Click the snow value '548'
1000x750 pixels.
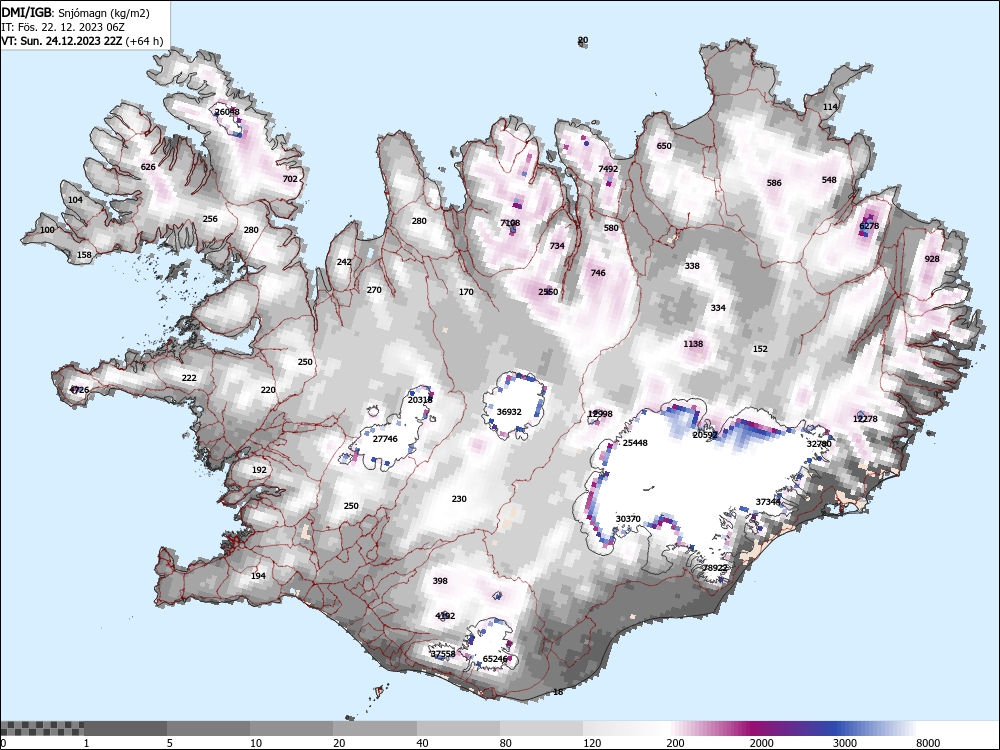point(829,180)
